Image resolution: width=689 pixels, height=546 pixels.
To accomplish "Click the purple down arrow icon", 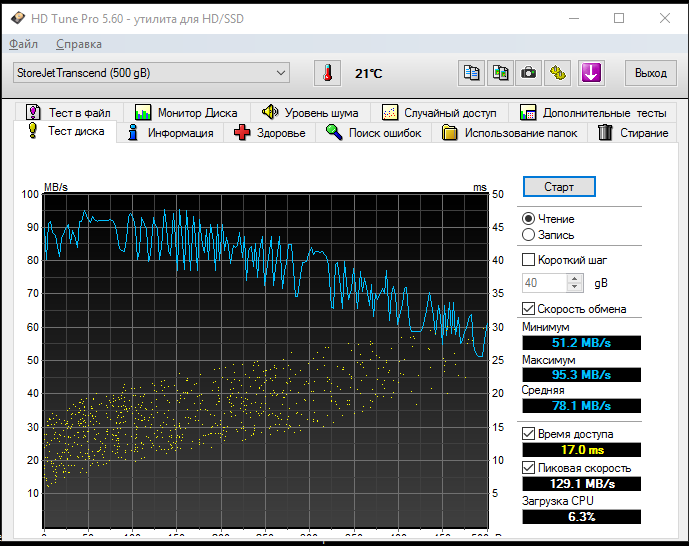I will pos(591,73).
